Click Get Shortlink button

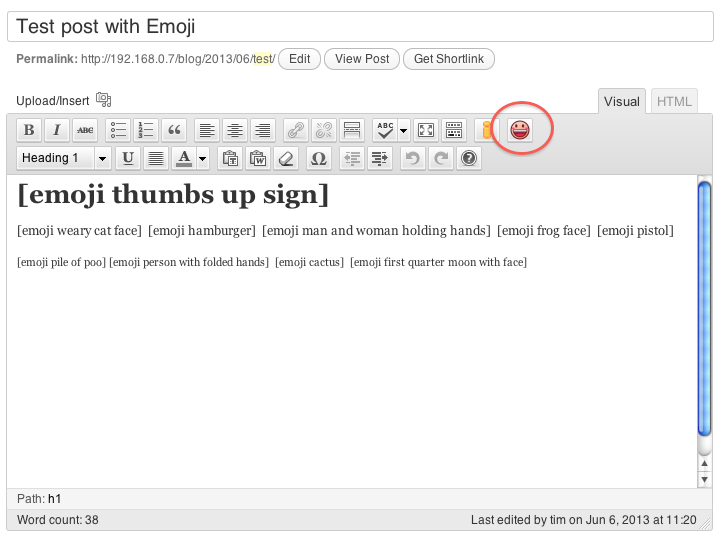[x=449, y=59]
